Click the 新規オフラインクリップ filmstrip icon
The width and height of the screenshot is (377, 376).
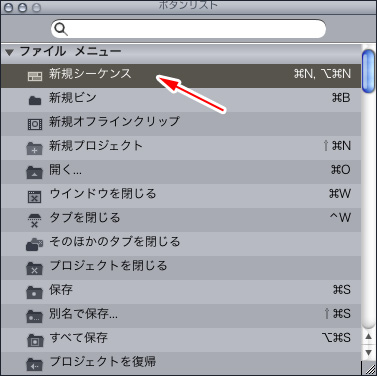tap(35, 124)
